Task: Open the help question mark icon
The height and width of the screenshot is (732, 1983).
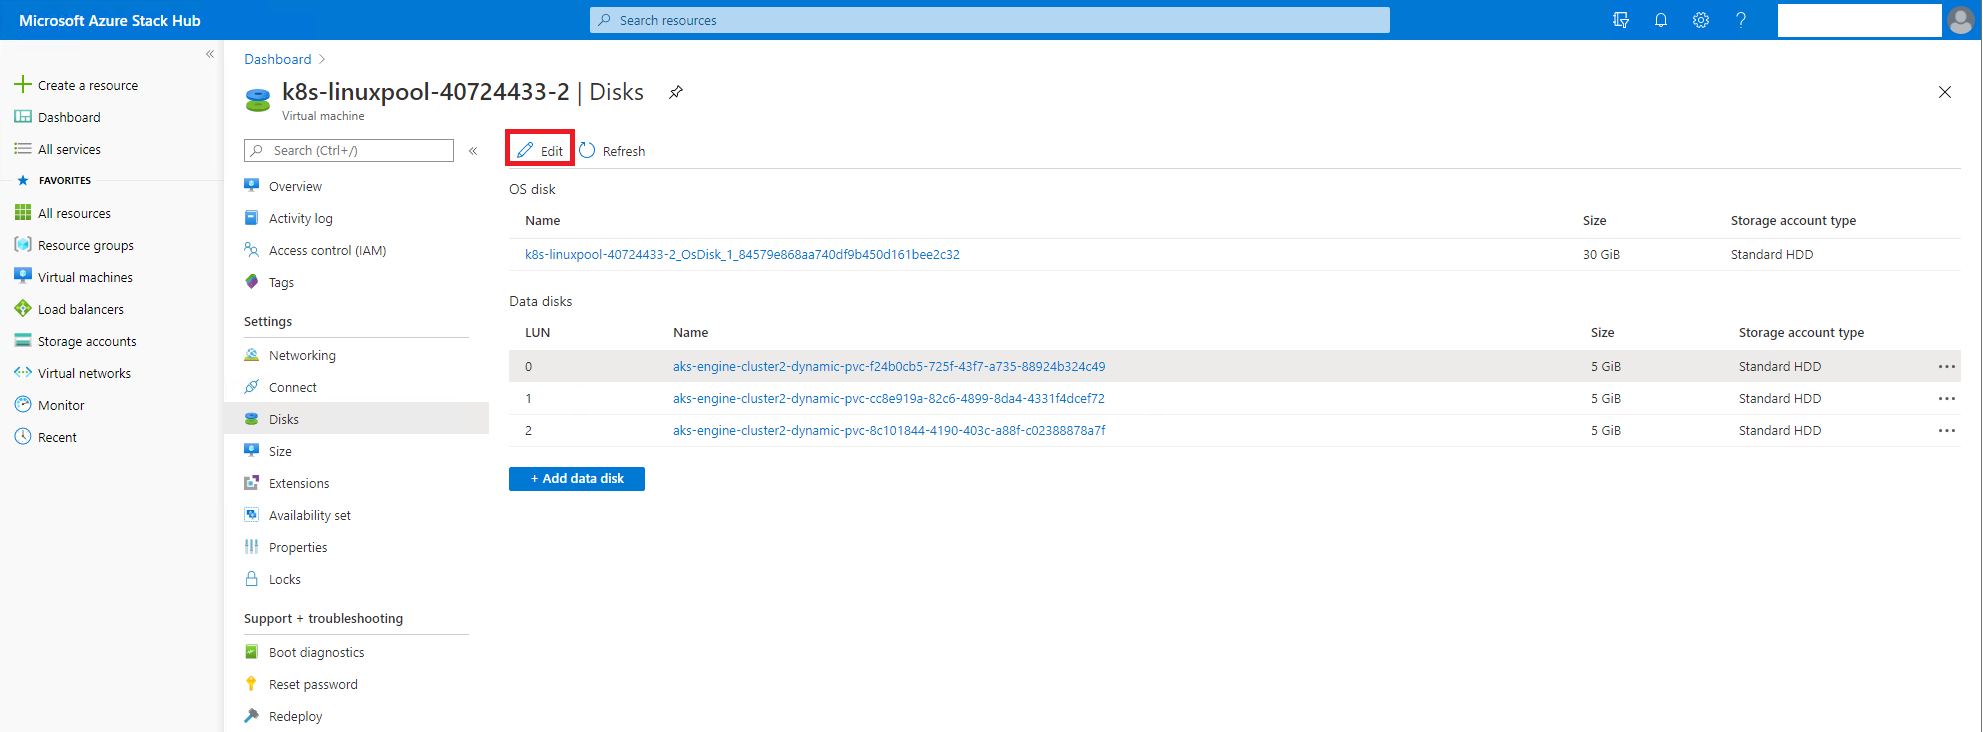Action: point(1741,20)
